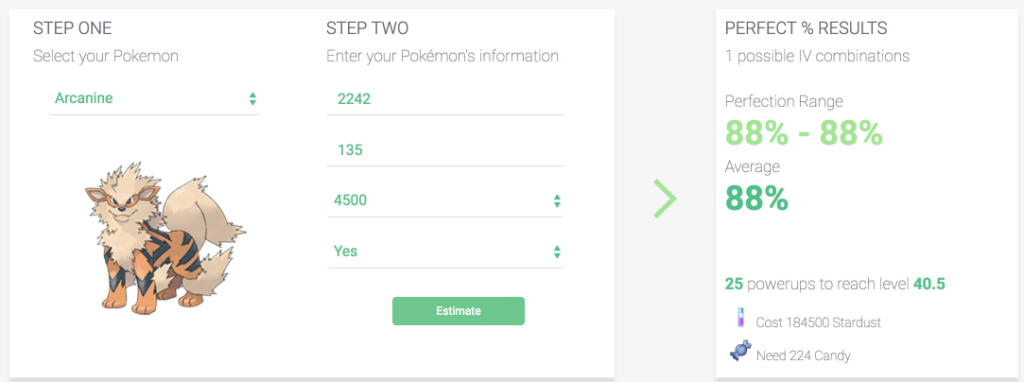Open the Yes powered-up dropdown
The height and width of the screenshot is (382, 1024).
pyautogui.click(x=445, y=251)
